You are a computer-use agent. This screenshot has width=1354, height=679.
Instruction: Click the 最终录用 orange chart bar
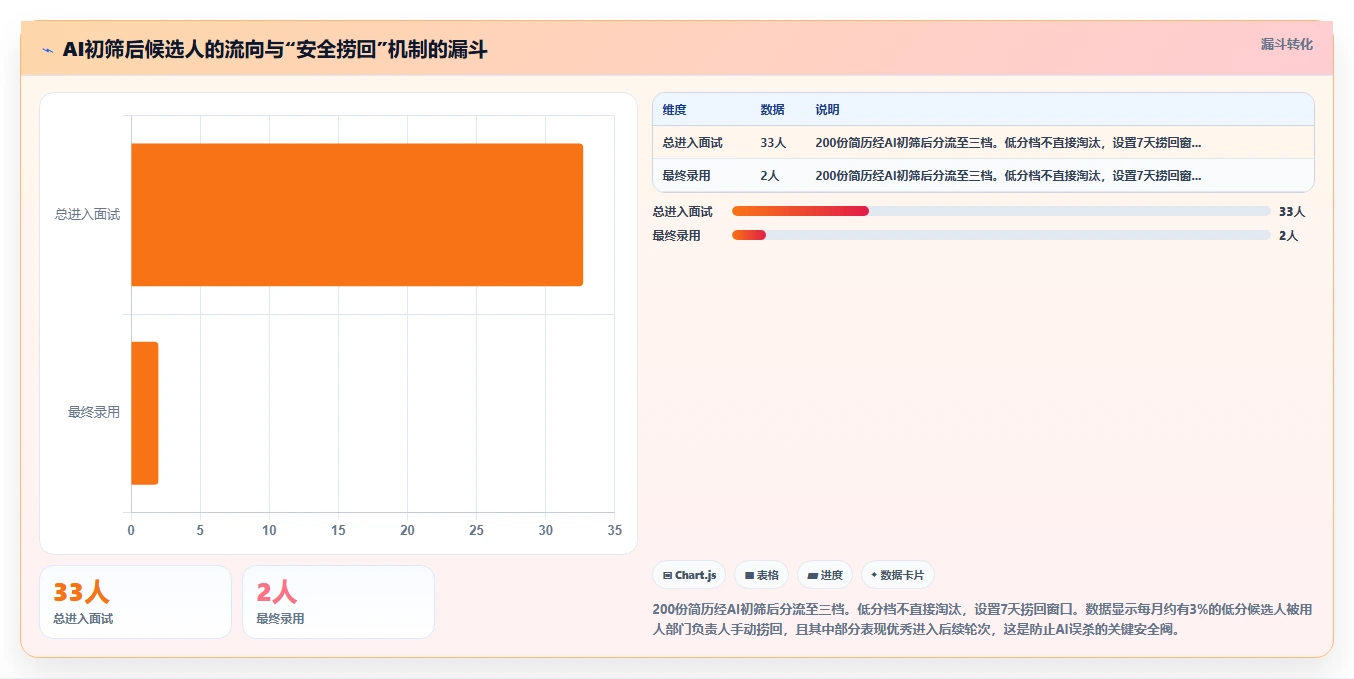tap(144, 413)
